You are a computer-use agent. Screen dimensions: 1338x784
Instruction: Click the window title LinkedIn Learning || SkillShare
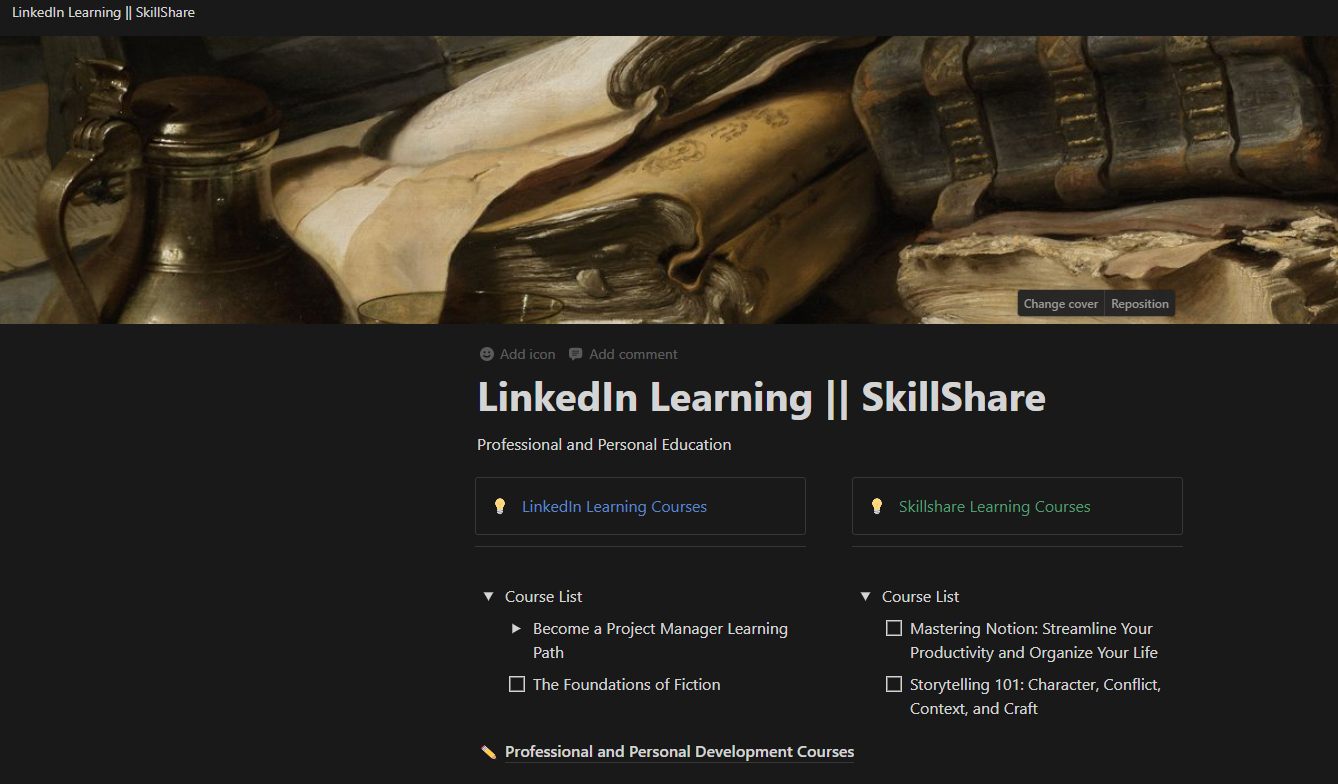(103, 12)
